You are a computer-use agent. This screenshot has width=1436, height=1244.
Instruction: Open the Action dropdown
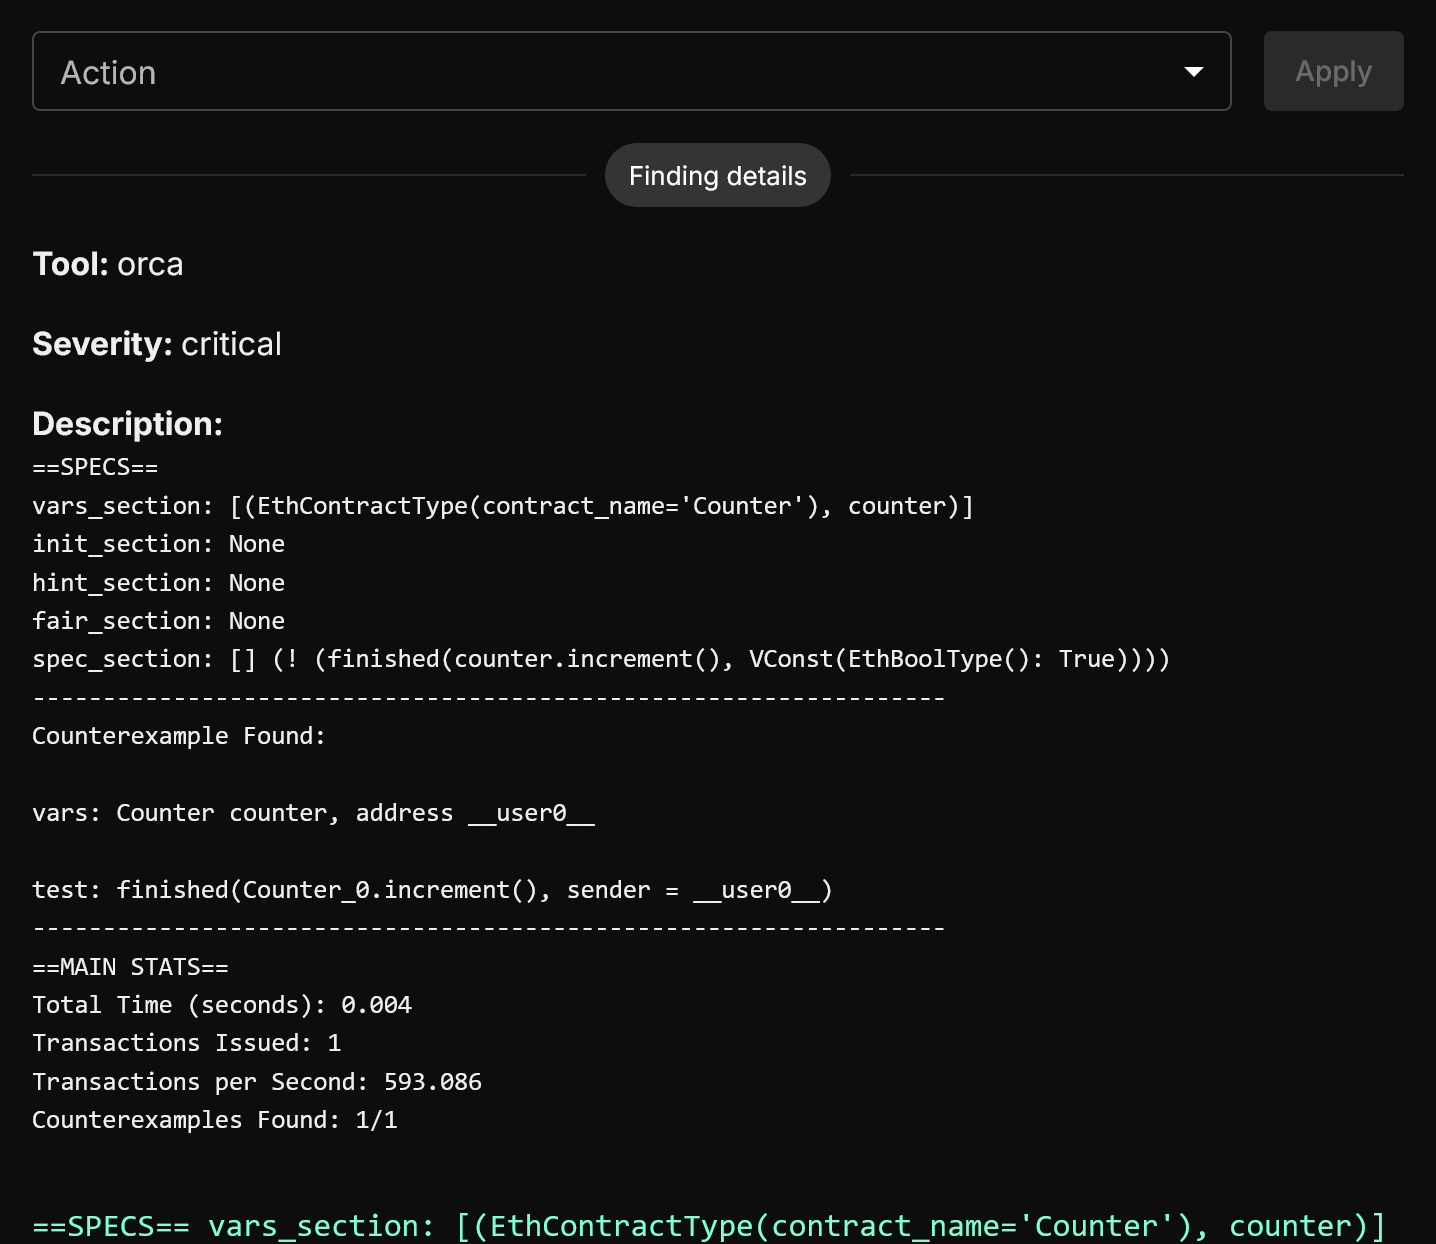(631, 71)
